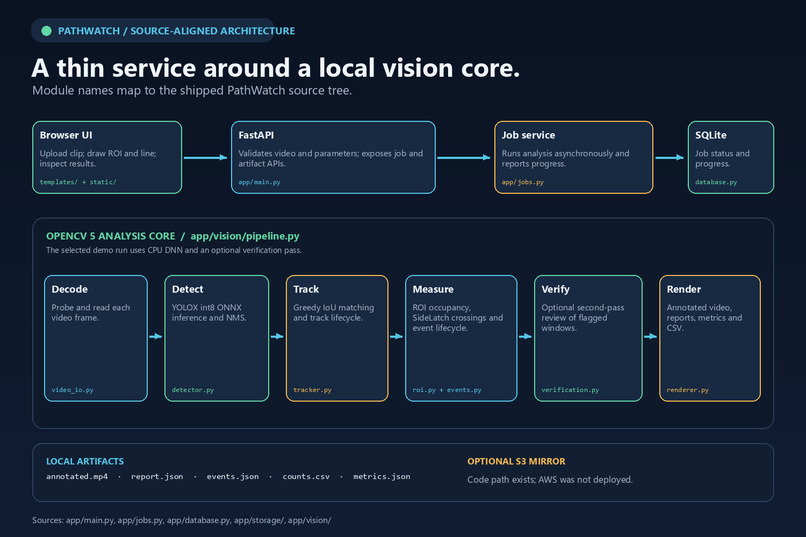The height and width of the screenshot is (537, 806).
Task: Click the app/jobs.py path label
Action: click(522, 182)
